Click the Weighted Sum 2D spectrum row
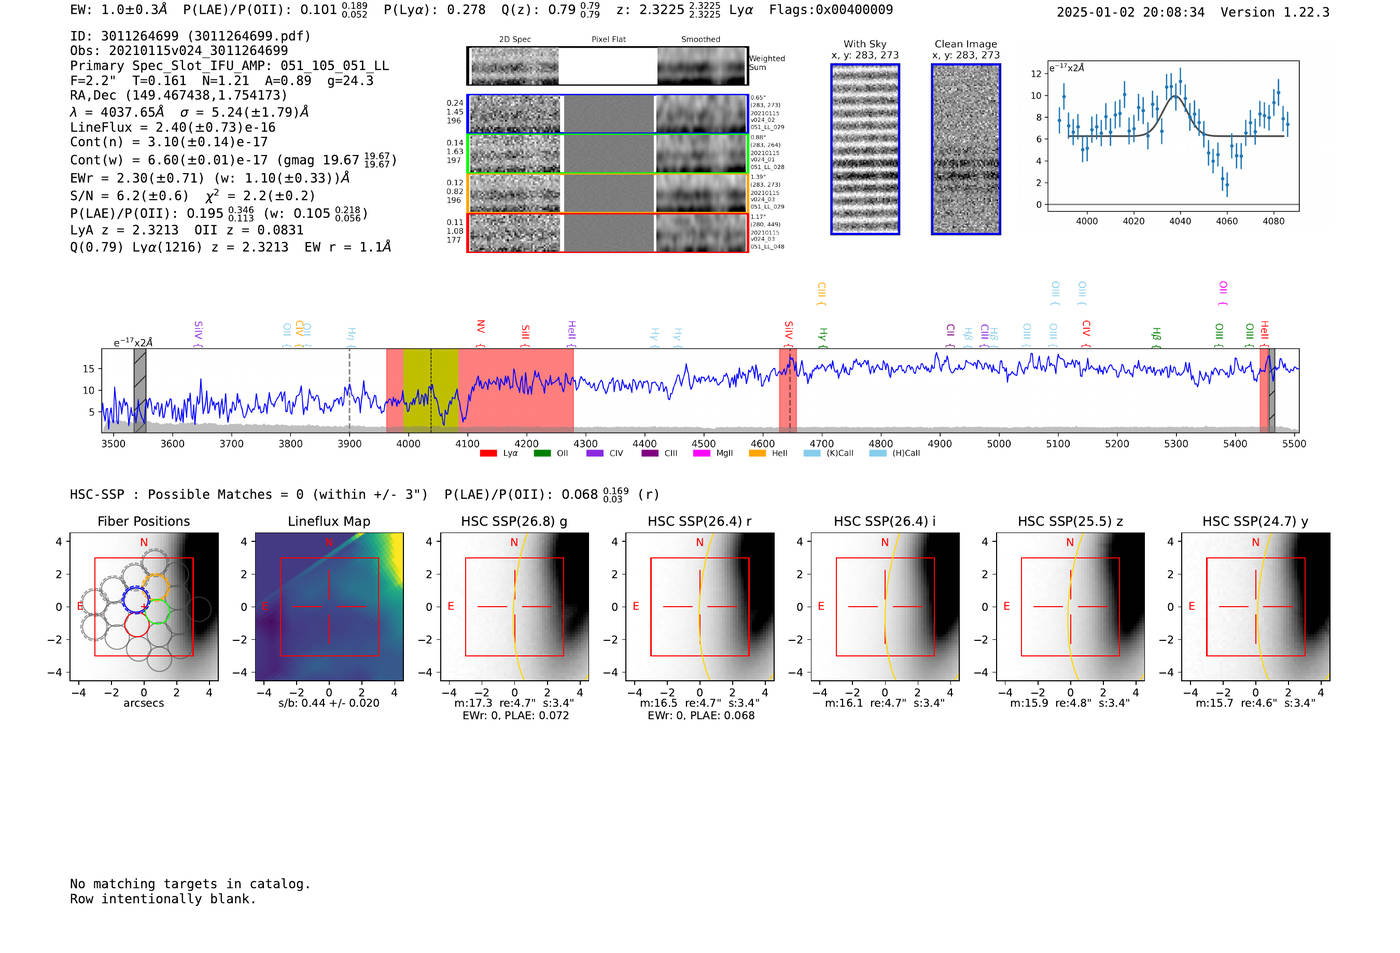1400x953 pixels. tap(608, 66)
